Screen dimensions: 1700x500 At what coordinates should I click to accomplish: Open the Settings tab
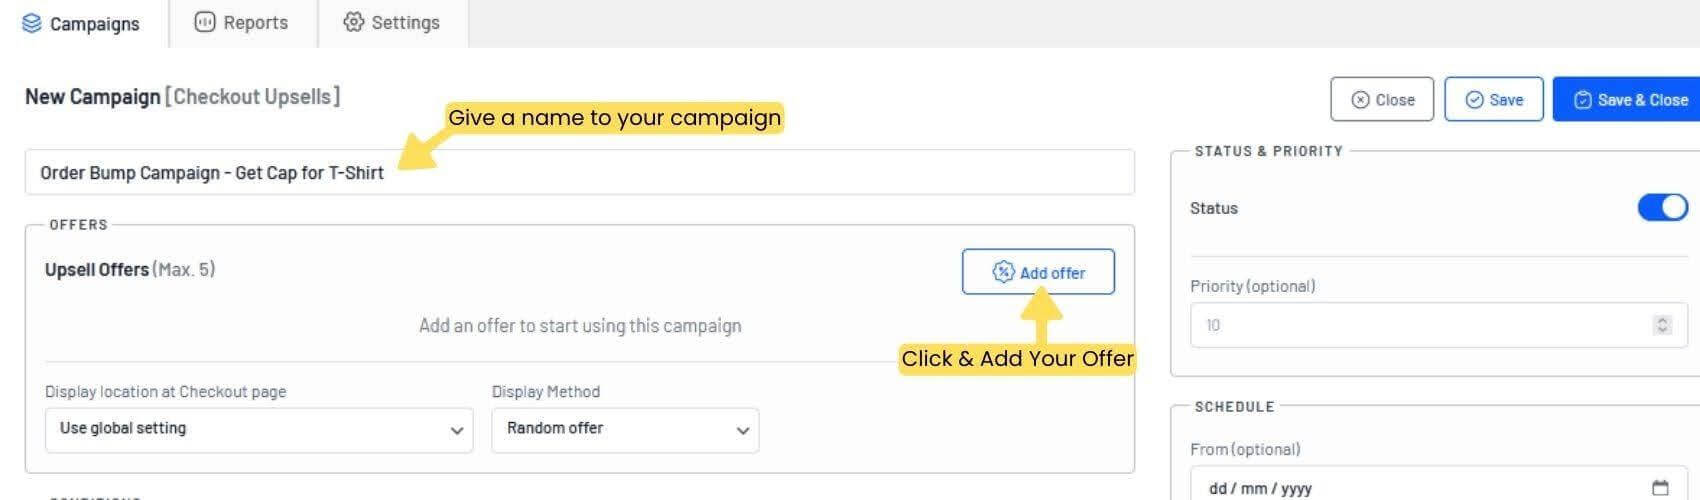(393, 23)
